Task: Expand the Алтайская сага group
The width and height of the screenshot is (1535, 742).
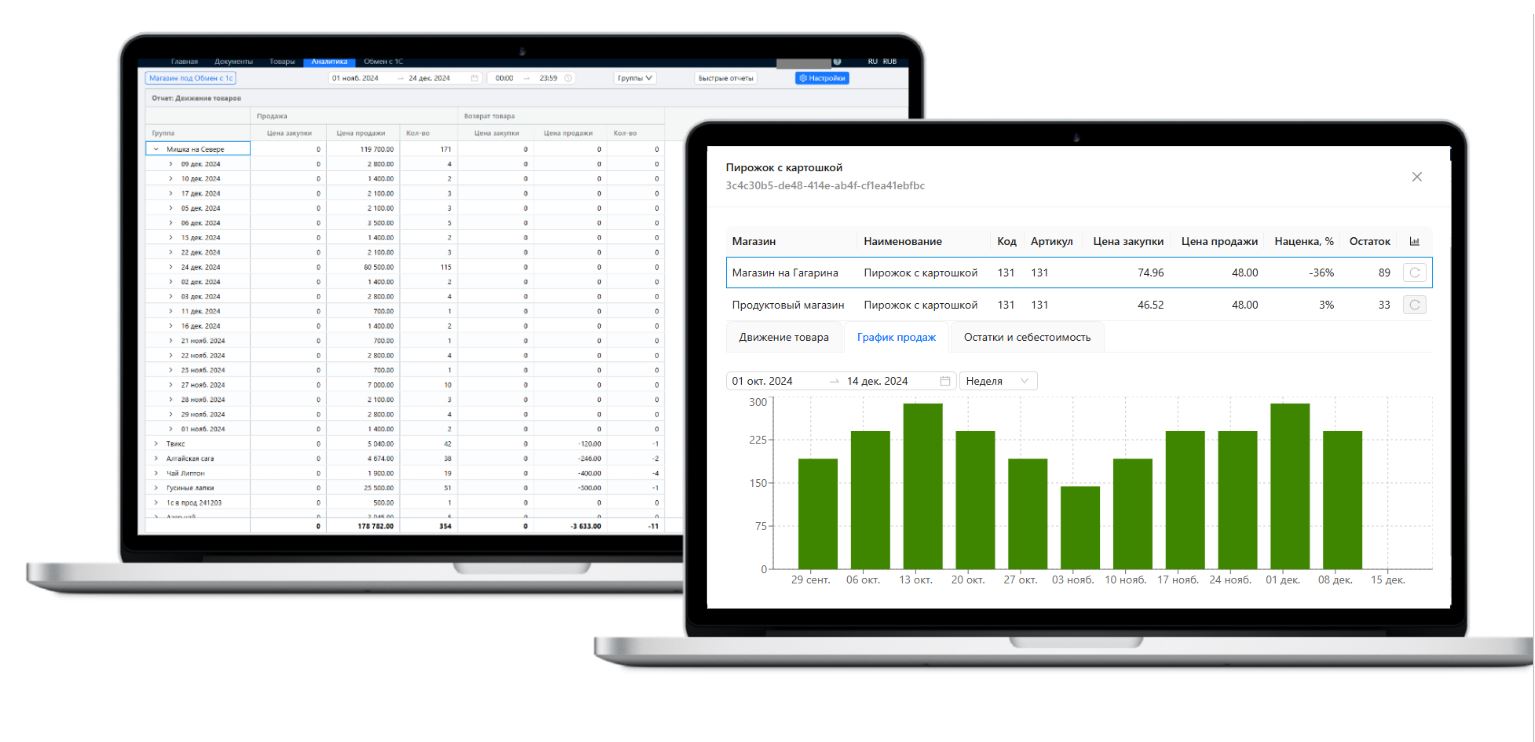Action: [156, 458]
